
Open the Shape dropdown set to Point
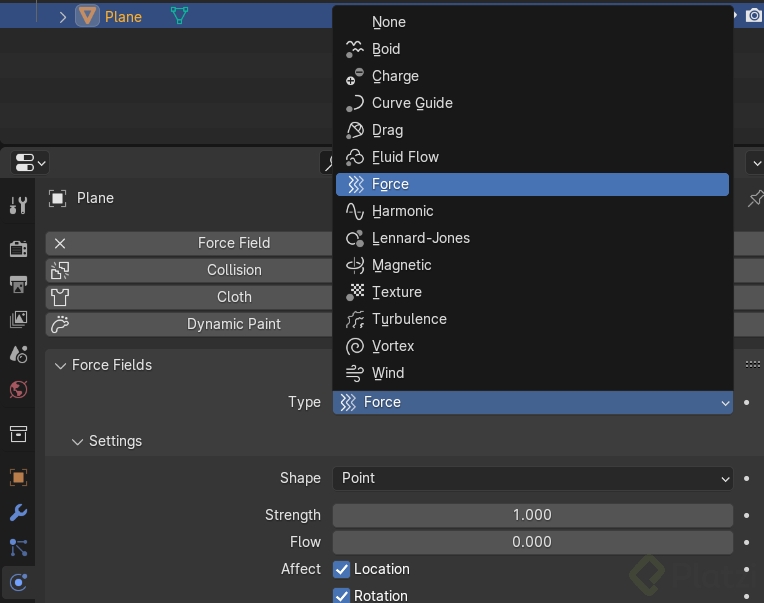click(x=532, y=478)
